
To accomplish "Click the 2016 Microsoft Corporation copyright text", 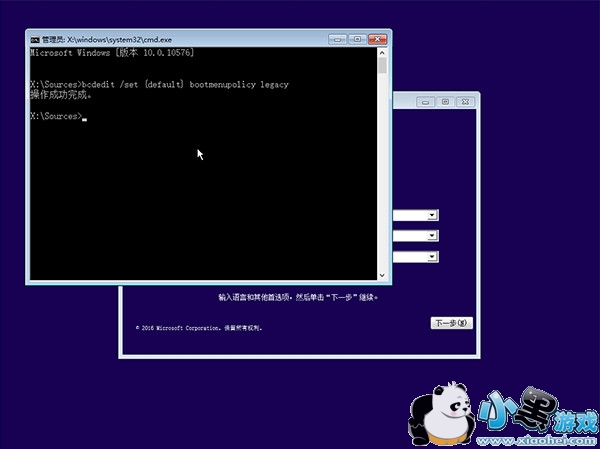I will coord(199,328).
